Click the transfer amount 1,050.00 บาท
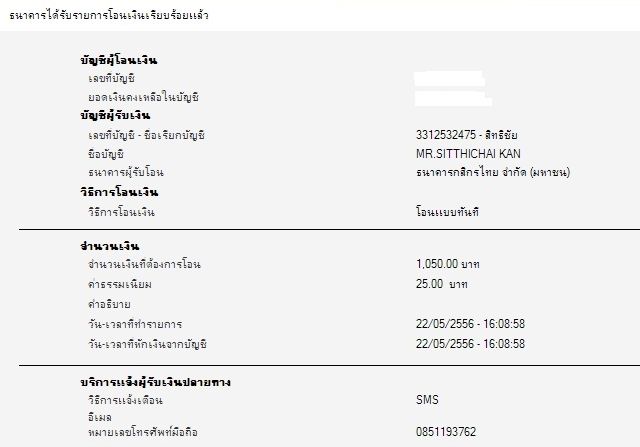640x447 pixels. (448, 264)
